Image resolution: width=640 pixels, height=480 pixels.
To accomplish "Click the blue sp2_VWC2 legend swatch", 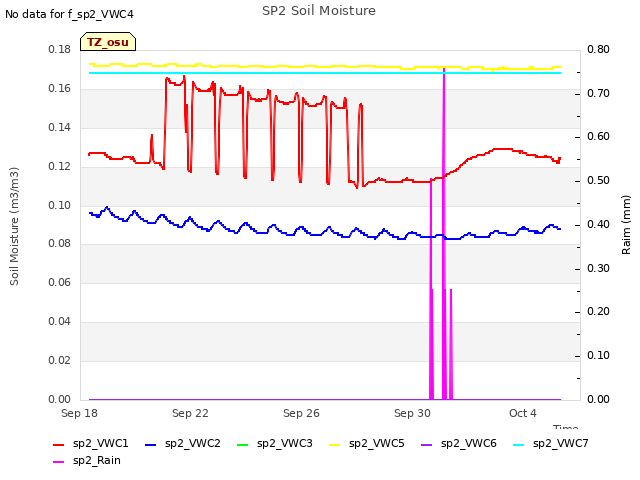I will [x=151, y=444].
